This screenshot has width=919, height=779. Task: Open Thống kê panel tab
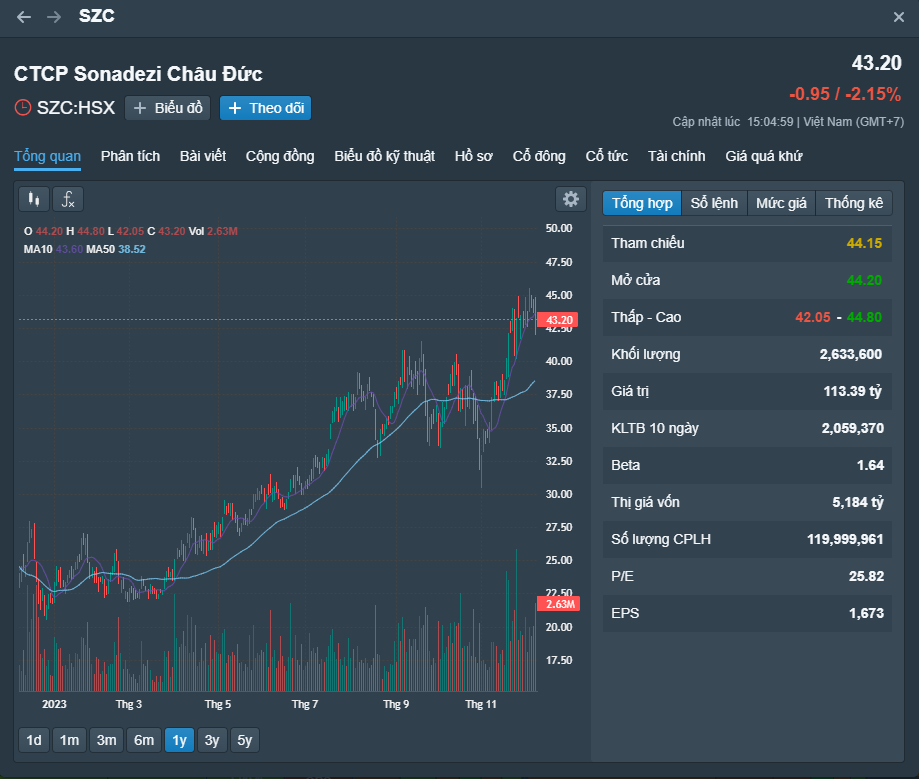(853, 203)
